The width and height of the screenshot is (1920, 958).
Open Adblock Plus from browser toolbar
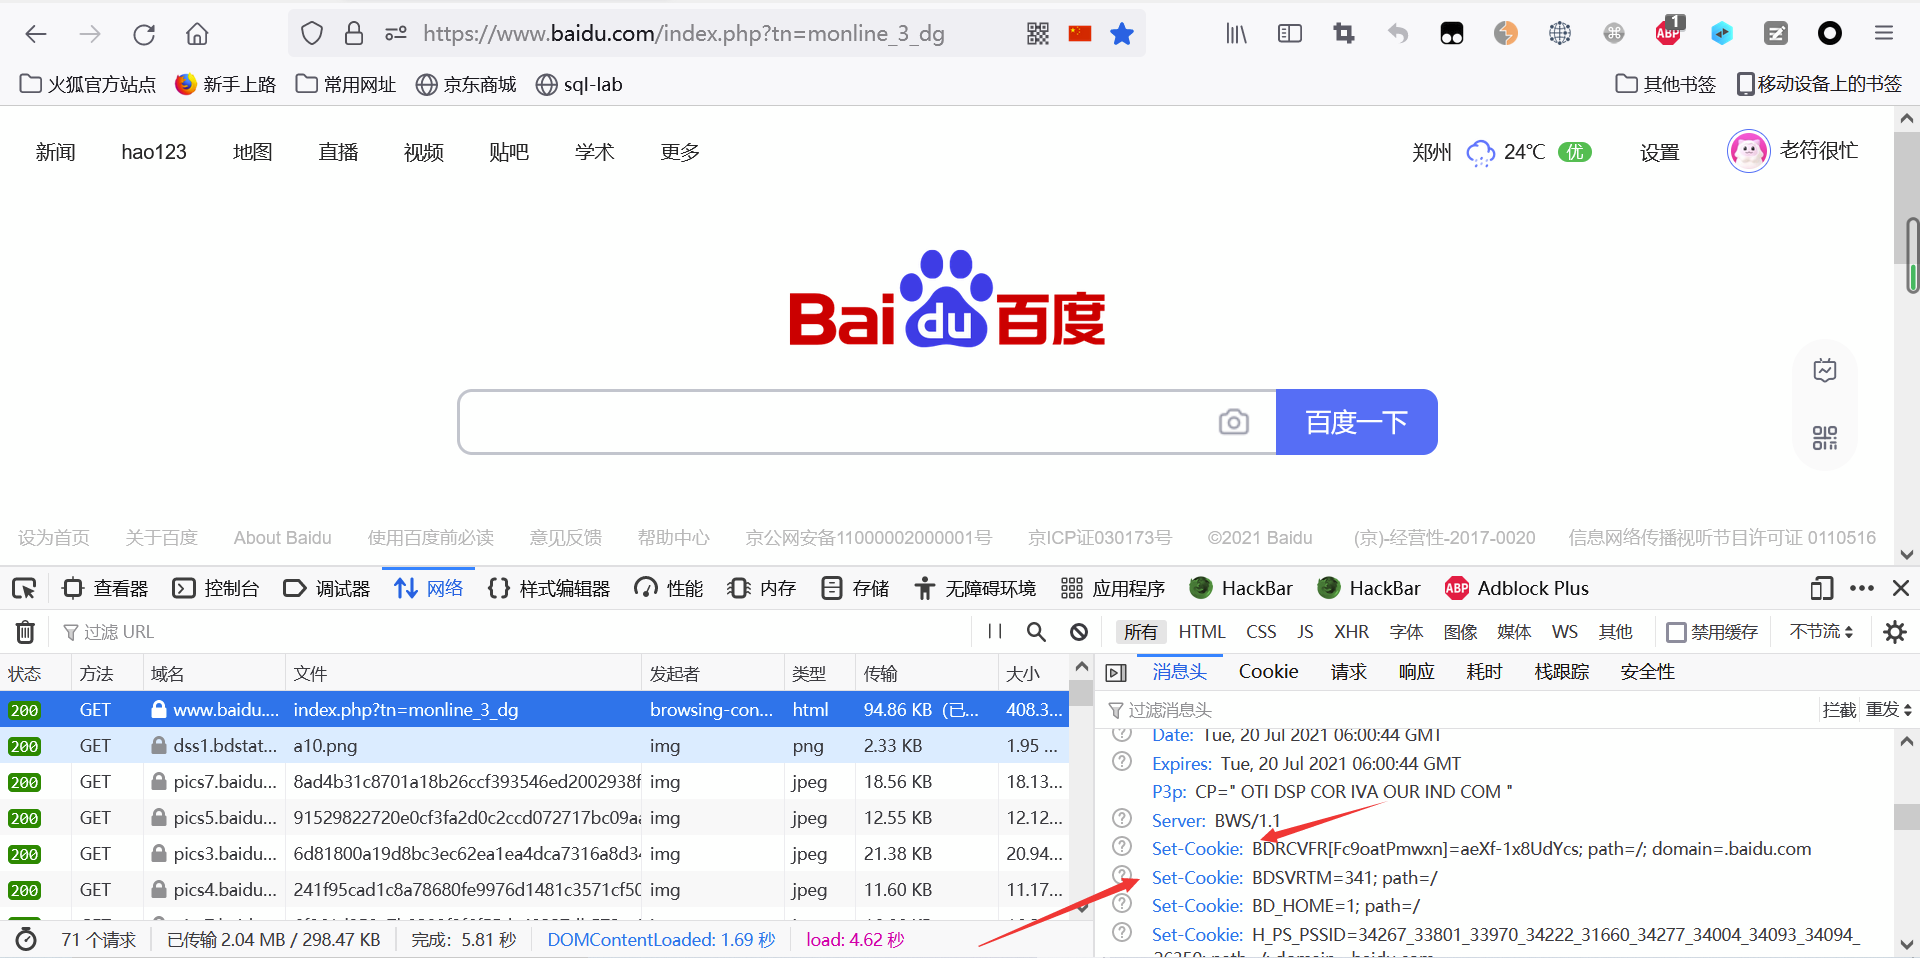[1666, 33]
